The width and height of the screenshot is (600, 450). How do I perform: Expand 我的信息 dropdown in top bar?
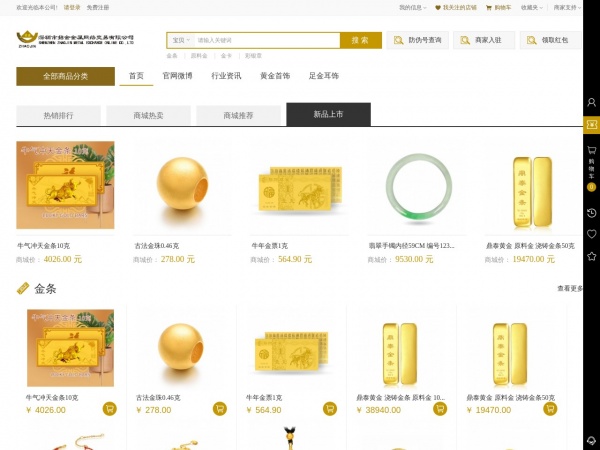(x=412, y=7)
